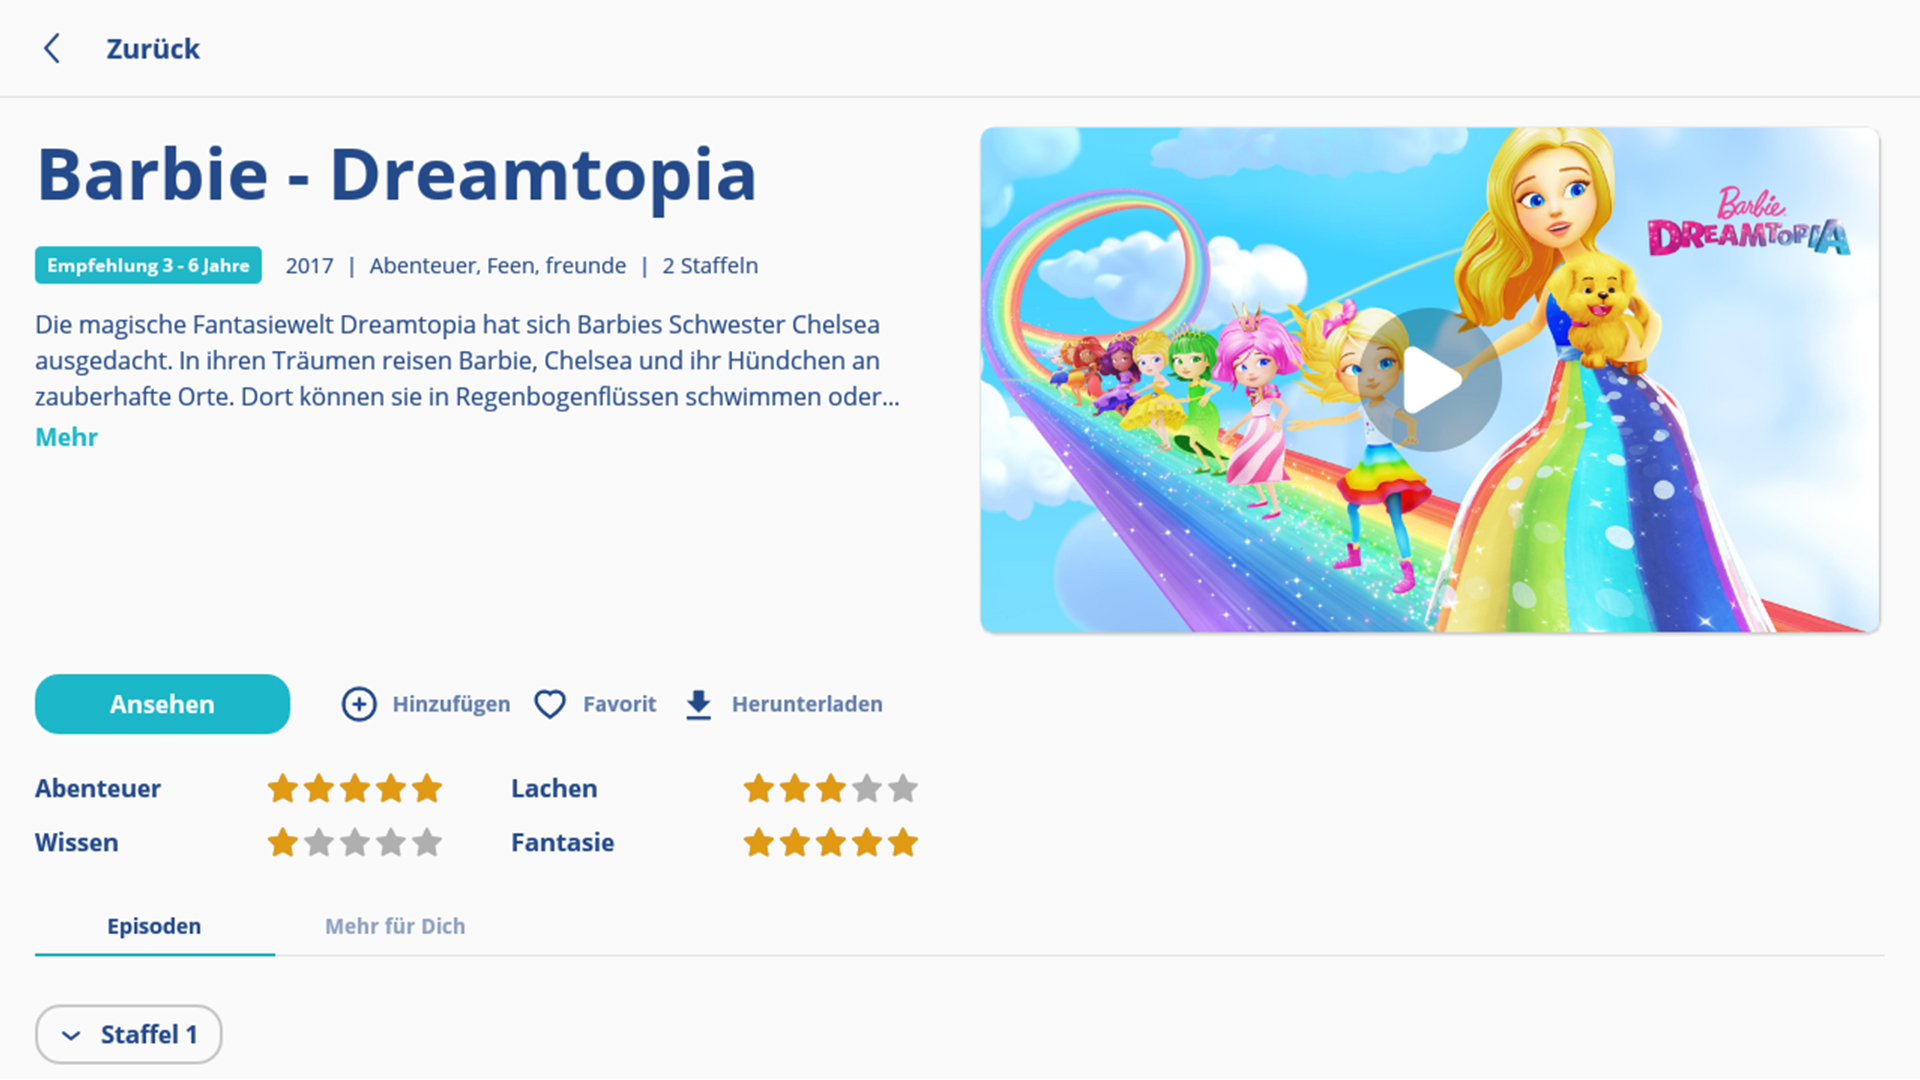Click the fifth star of Abenteuer rating
Image resolution: width=1920 pixels, height=1080 pixels.
coord(427,789)
